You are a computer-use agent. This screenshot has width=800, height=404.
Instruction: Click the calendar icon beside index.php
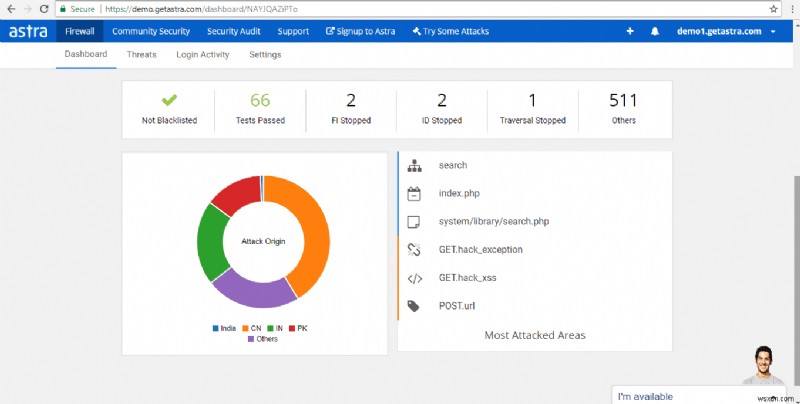(x=414, y=193)
